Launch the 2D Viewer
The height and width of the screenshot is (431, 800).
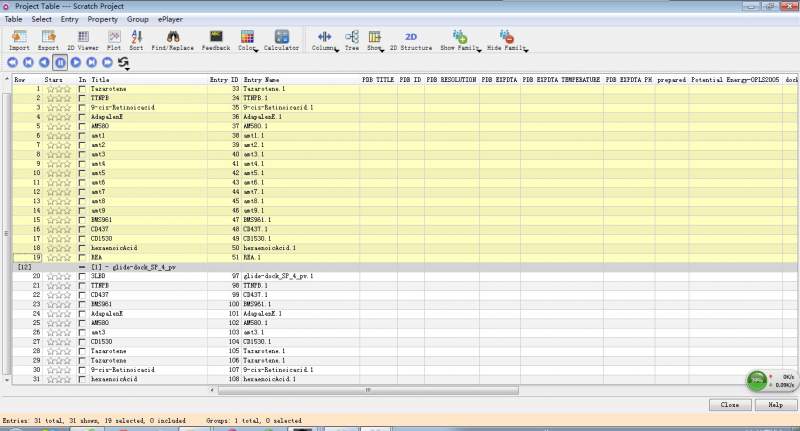[x=83, y=40]
